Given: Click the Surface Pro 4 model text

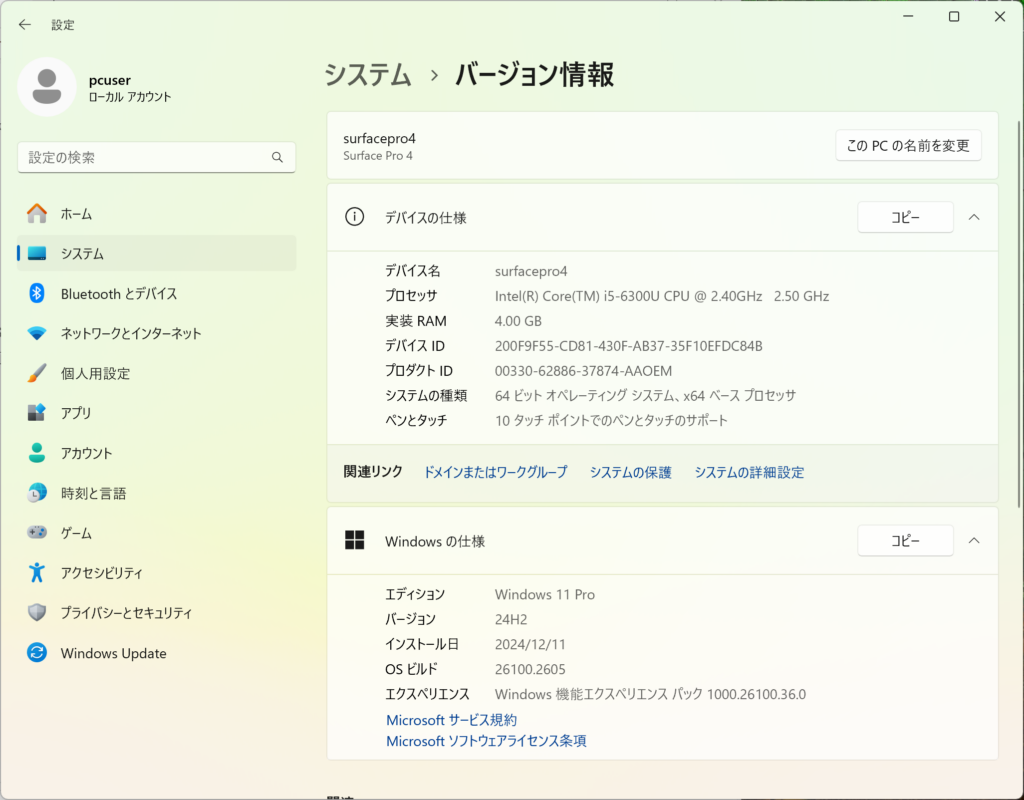Looking at the screenshot, I should click(x=377, y=155).
